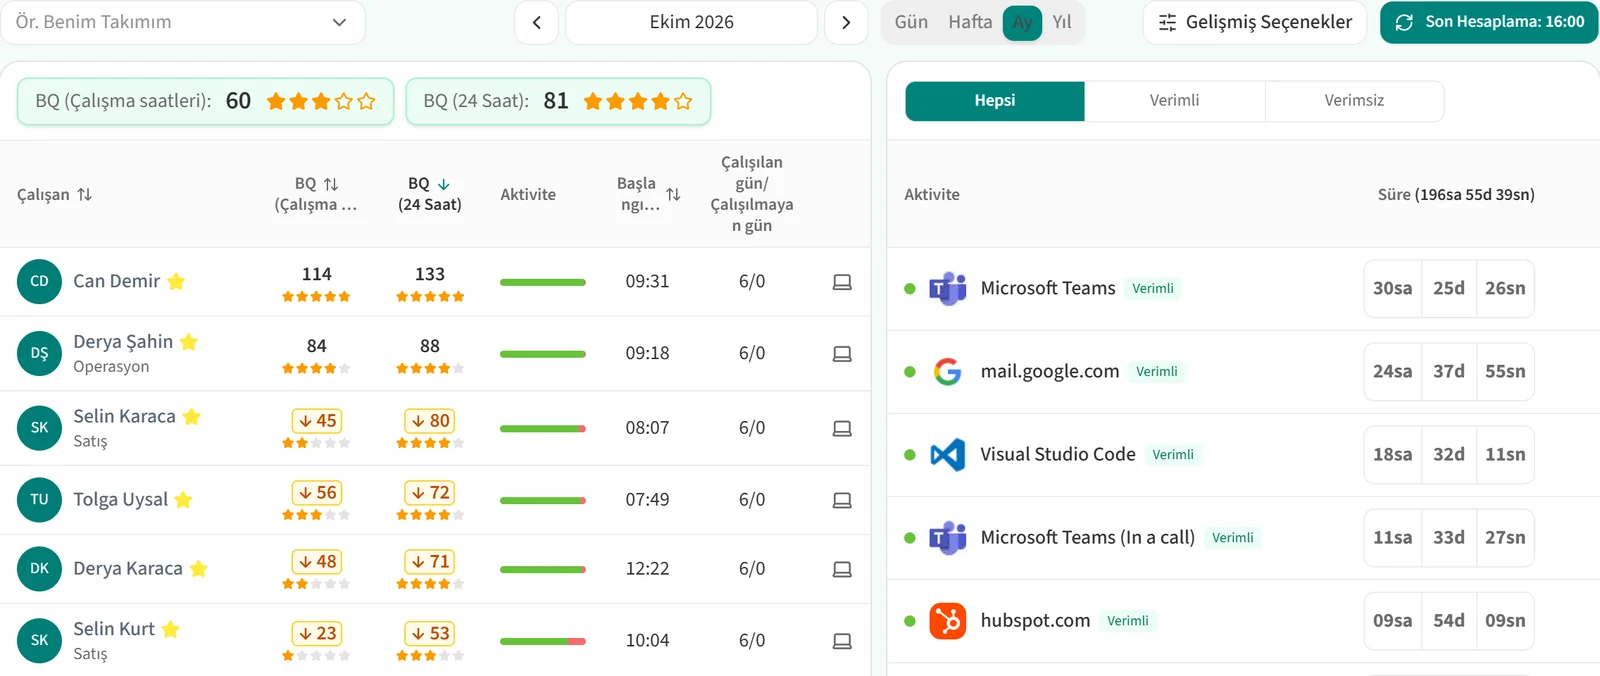Refresh via Son Hesaplama button
This screenshot has height=676, width=1600.
(x=1489, y=22)
